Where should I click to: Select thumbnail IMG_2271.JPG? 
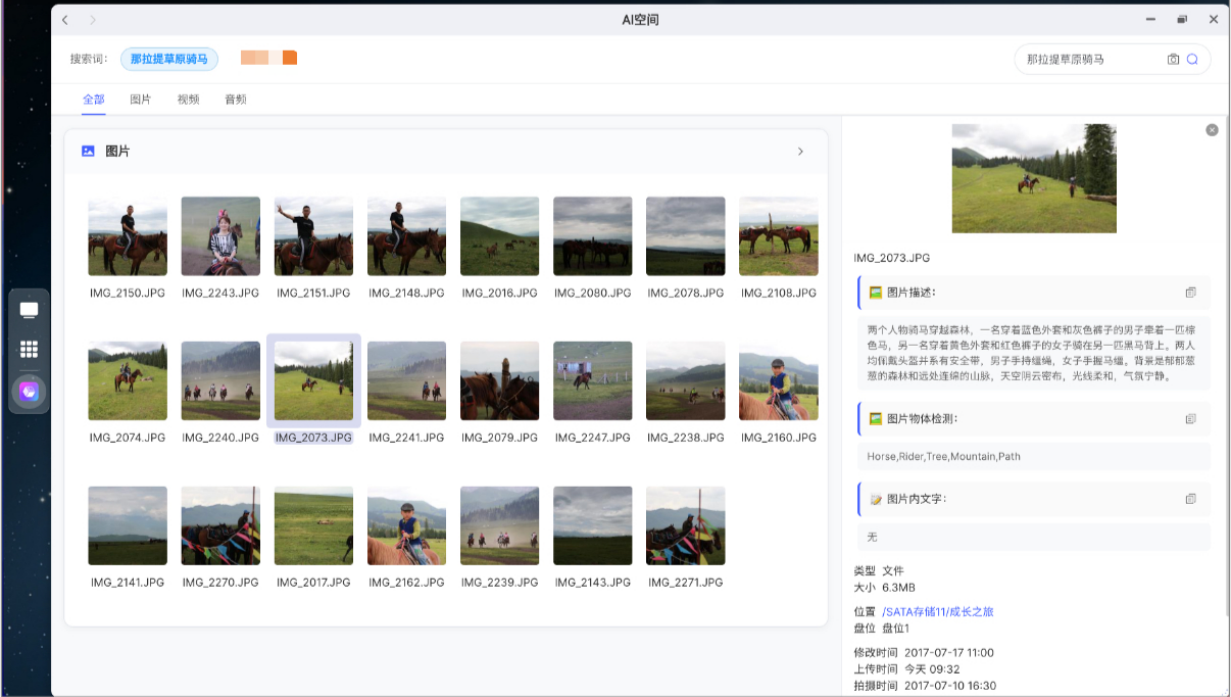685,526
